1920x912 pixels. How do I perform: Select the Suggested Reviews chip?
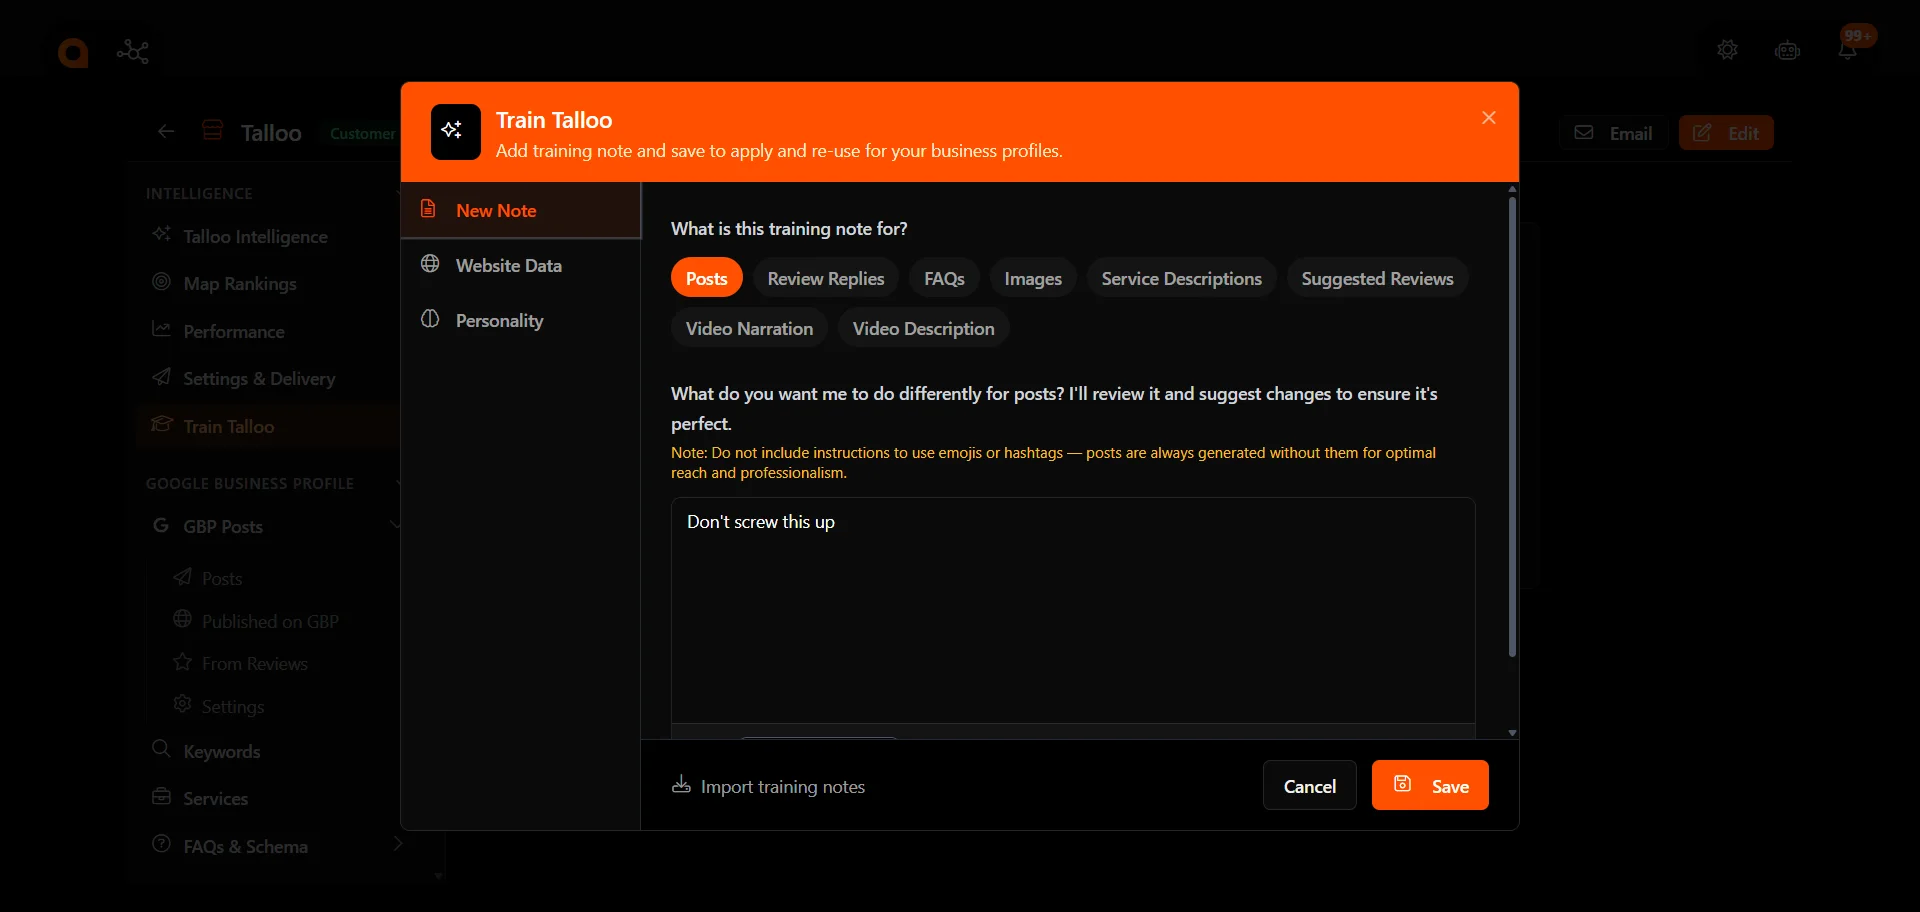pos(1377,278)
